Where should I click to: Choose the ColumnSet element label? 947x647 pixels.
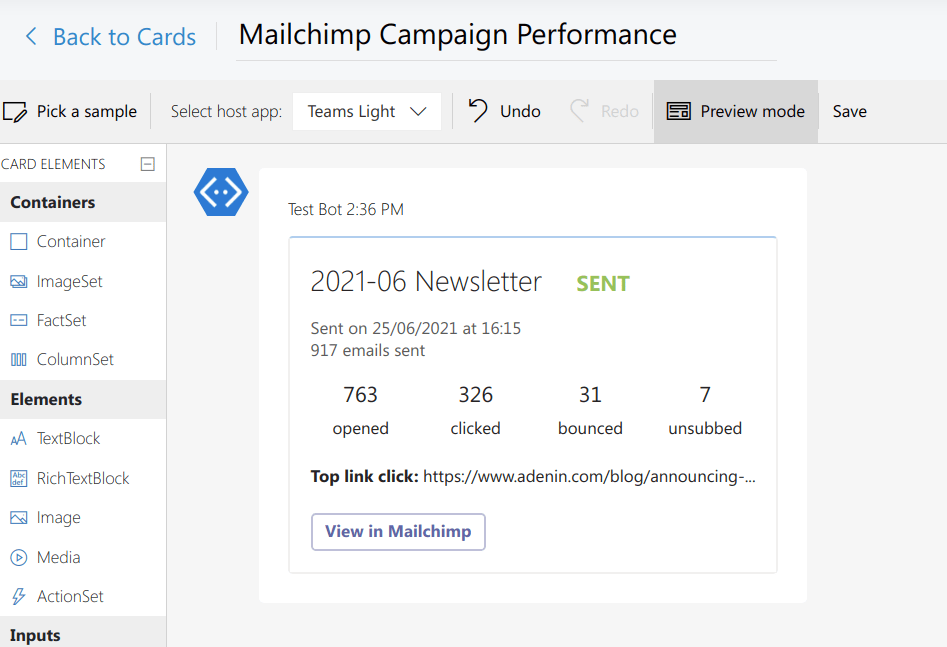pyautogui.click(x=75, y=359)
